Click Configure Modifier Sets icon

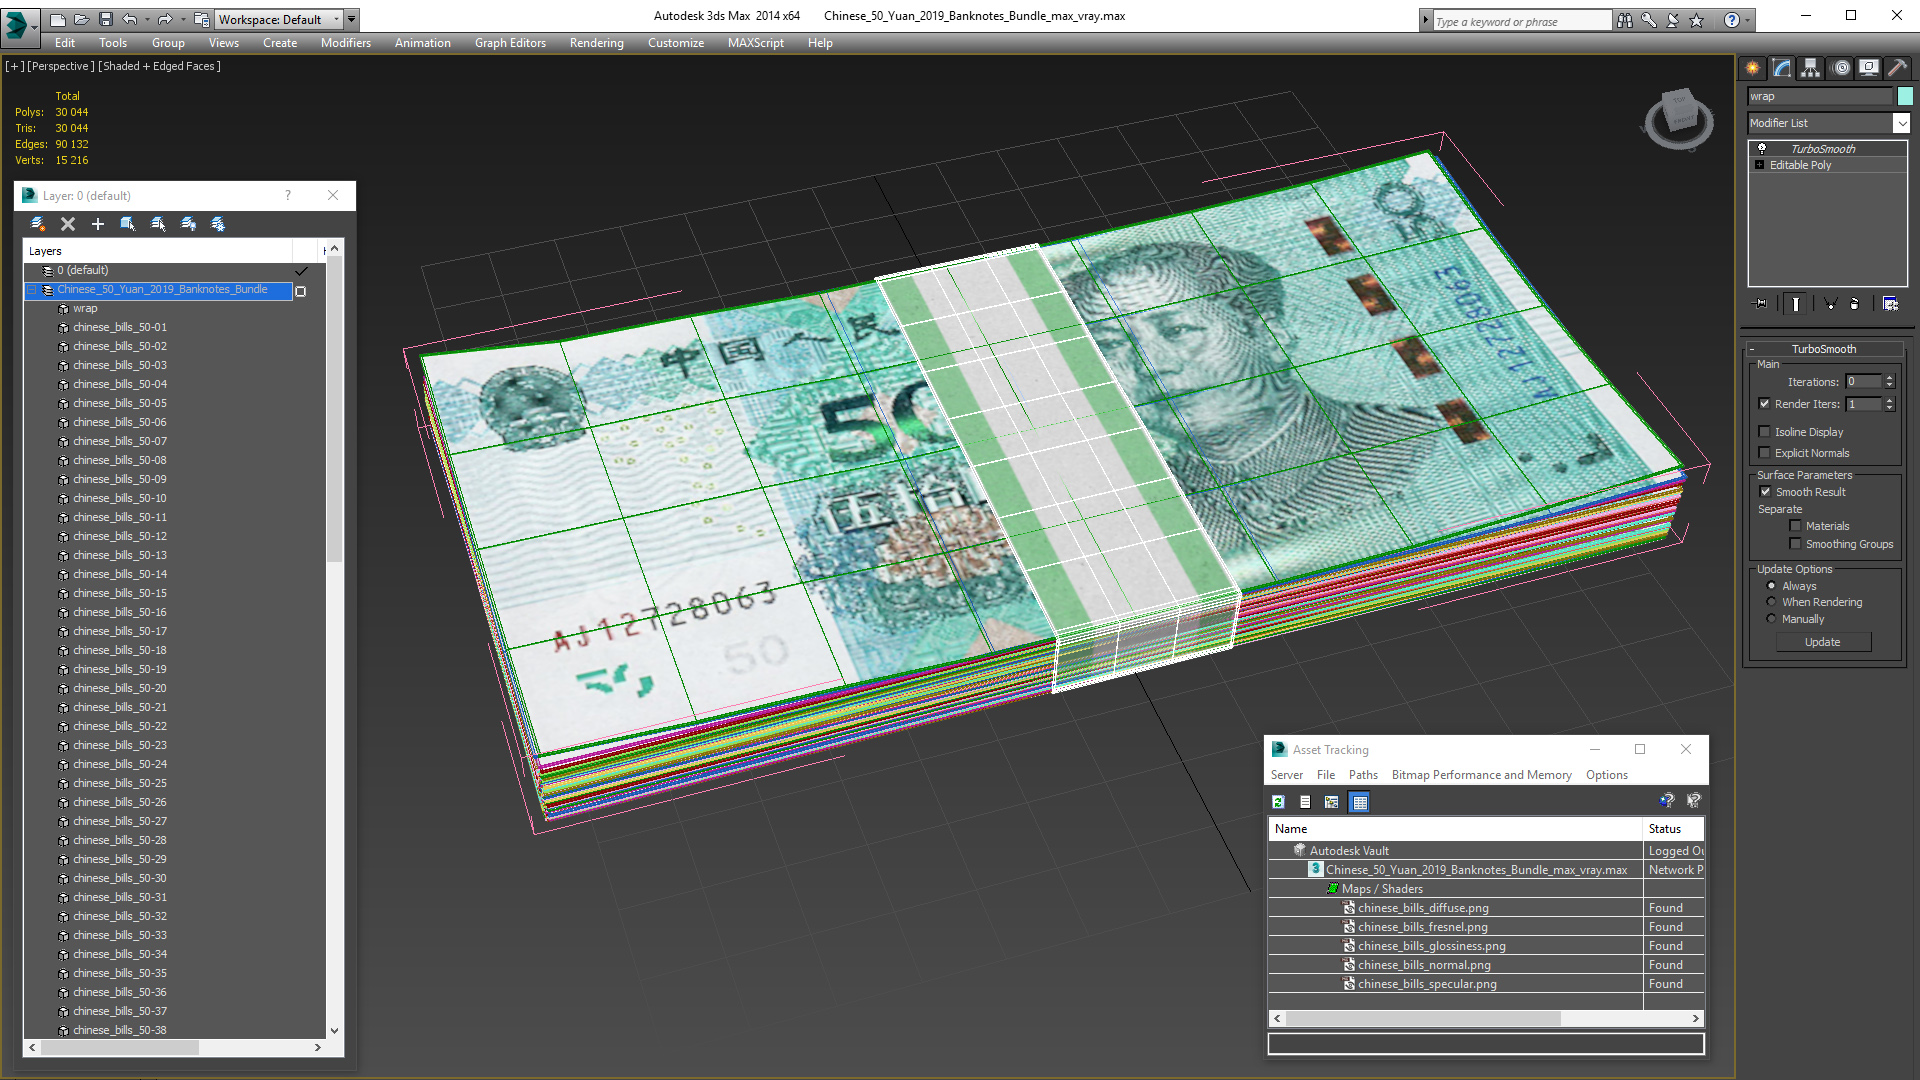1890,304
